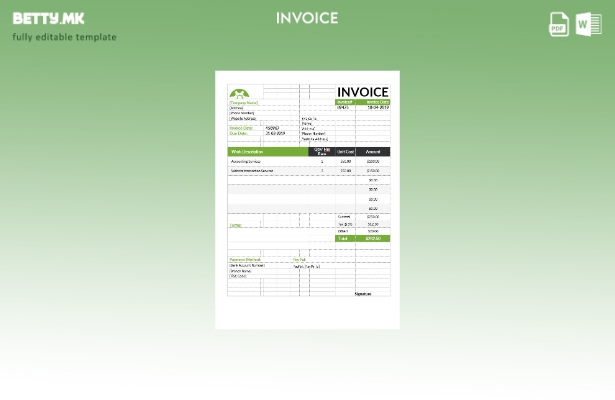Viewport: 615px width, 400px height.
Task: Click the Signature line at bottom
Action: (x=362, y=294)
